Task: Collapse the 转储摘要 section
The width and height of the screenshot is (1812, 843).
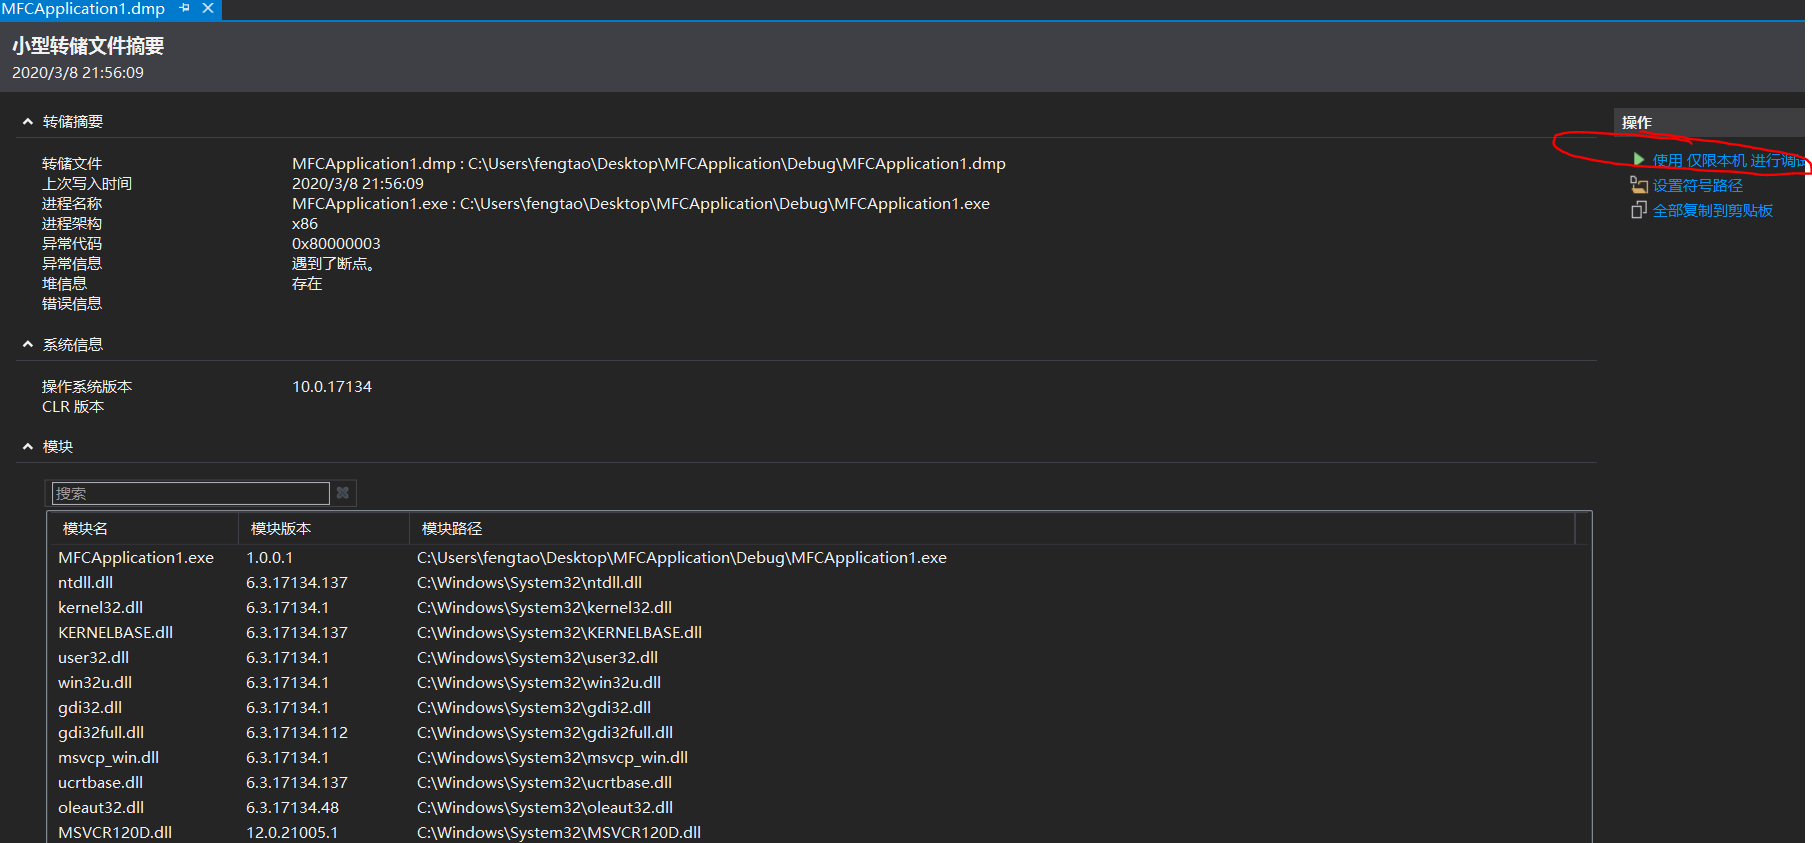Action: (x=28, y=122)
